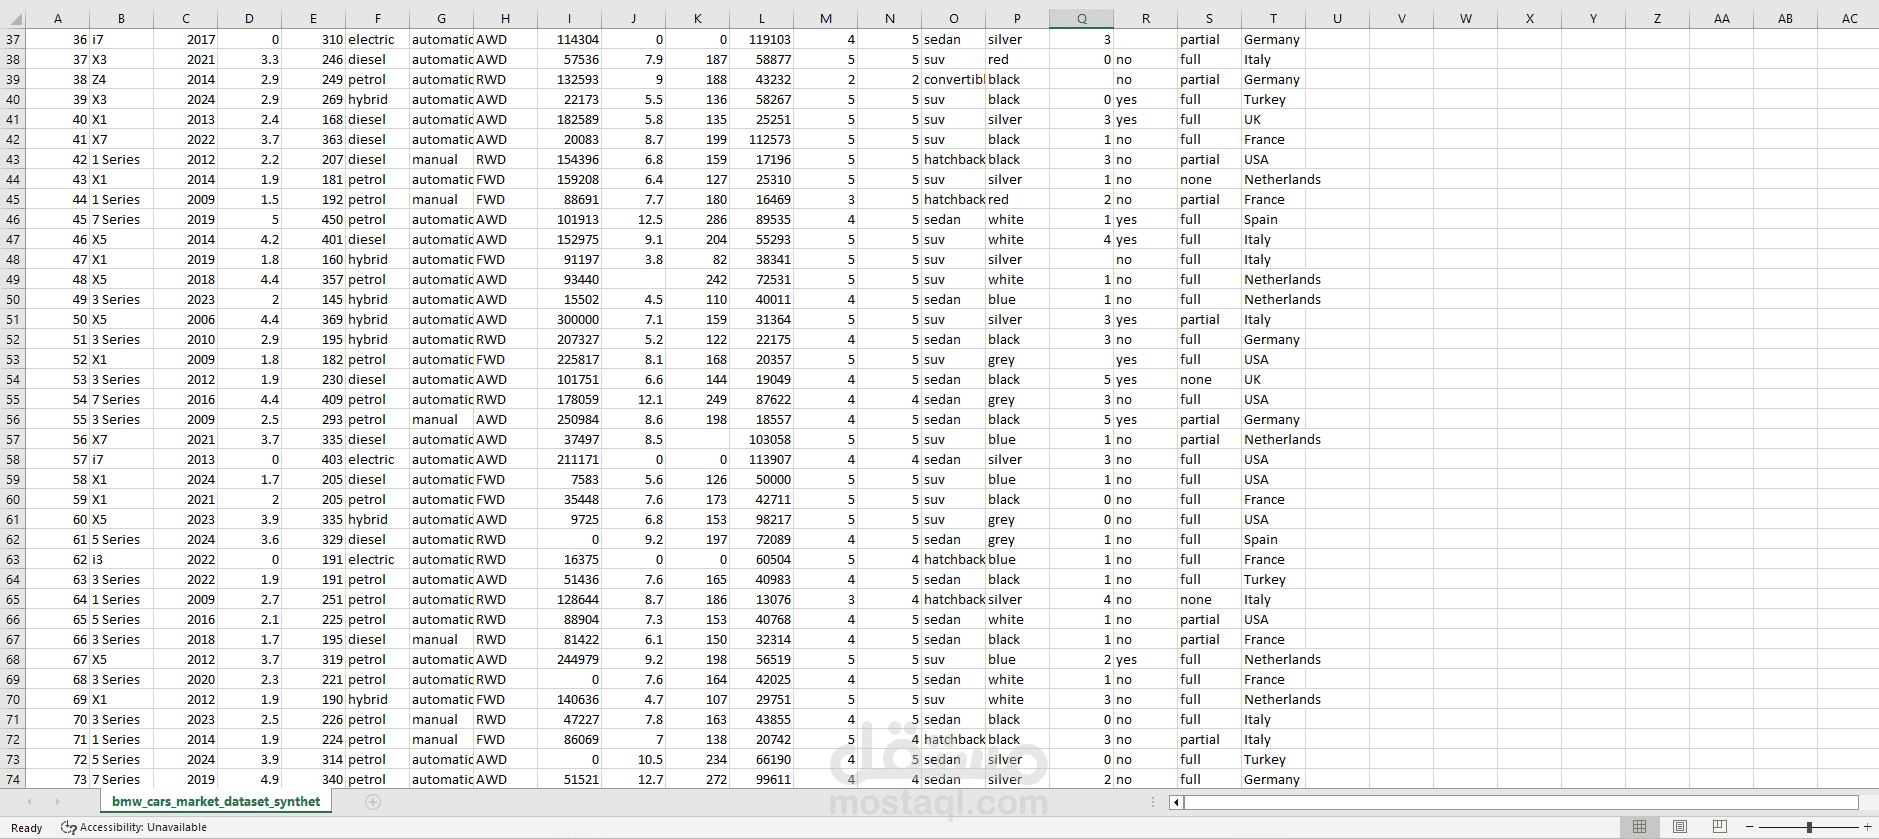Viewport: 1879px width, 839px height.
Task: Click '5 Series' model cell in row 62
Action: (x=122, y=540)
